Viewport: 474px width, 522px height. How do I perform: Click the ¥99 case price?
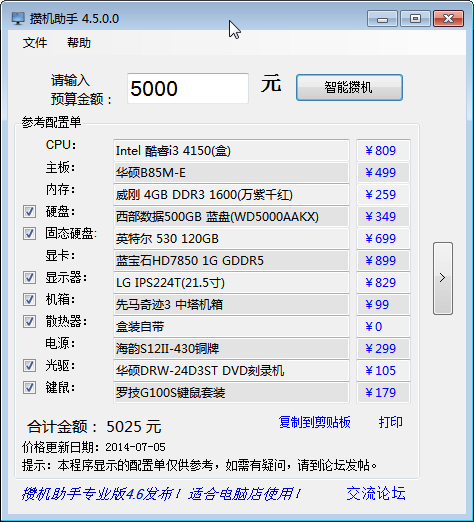(383, 305)
